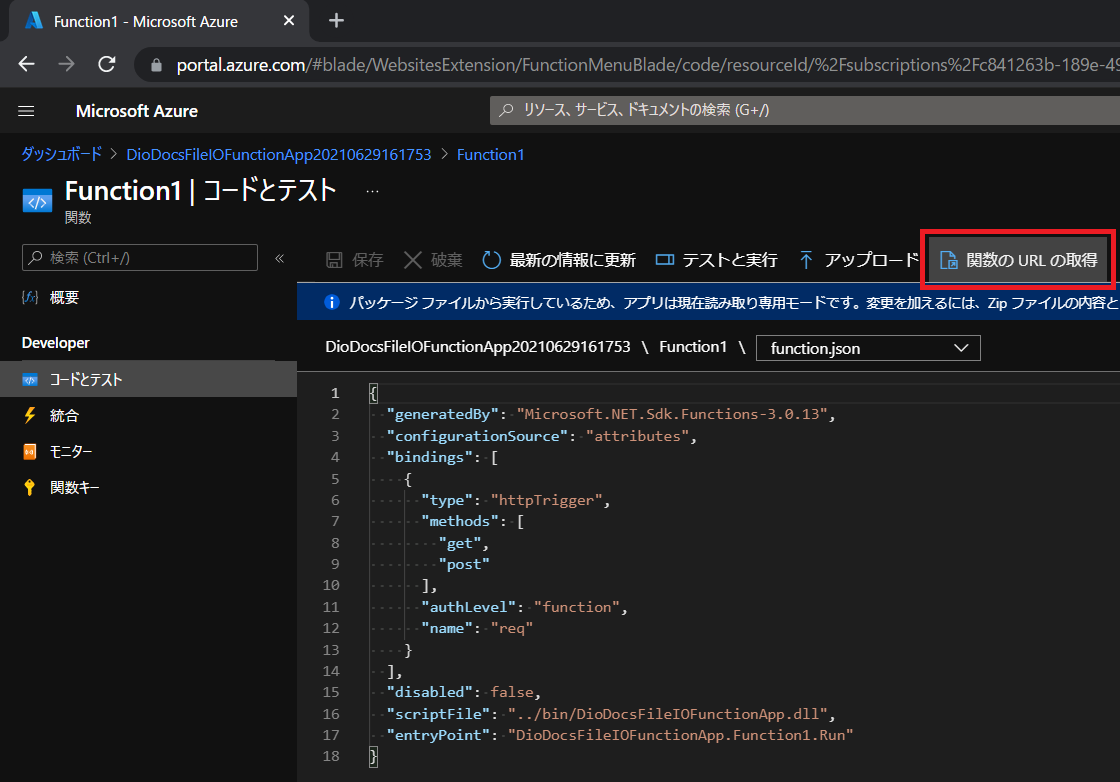Click the Microsoft Azure home title
The image size is (1120, 782).
(x=136, y=111)
